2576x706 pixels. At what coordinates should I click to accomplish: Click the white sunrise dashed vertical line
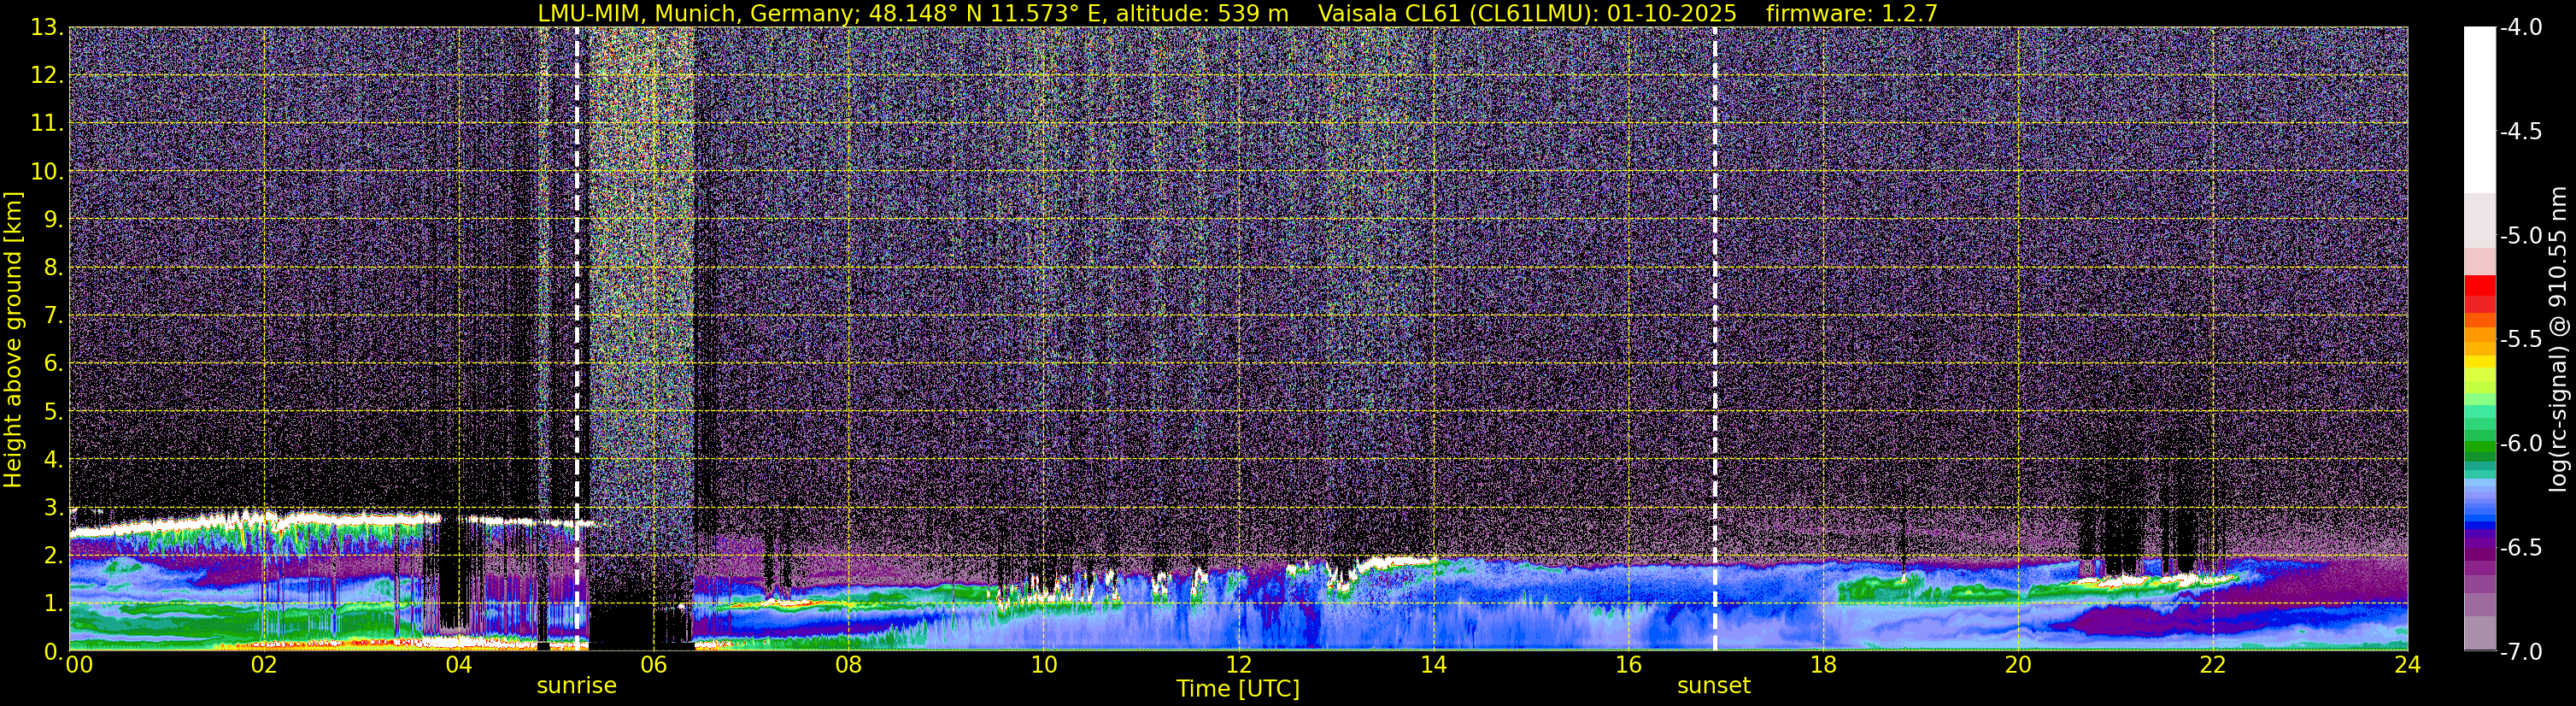(577, 338)
